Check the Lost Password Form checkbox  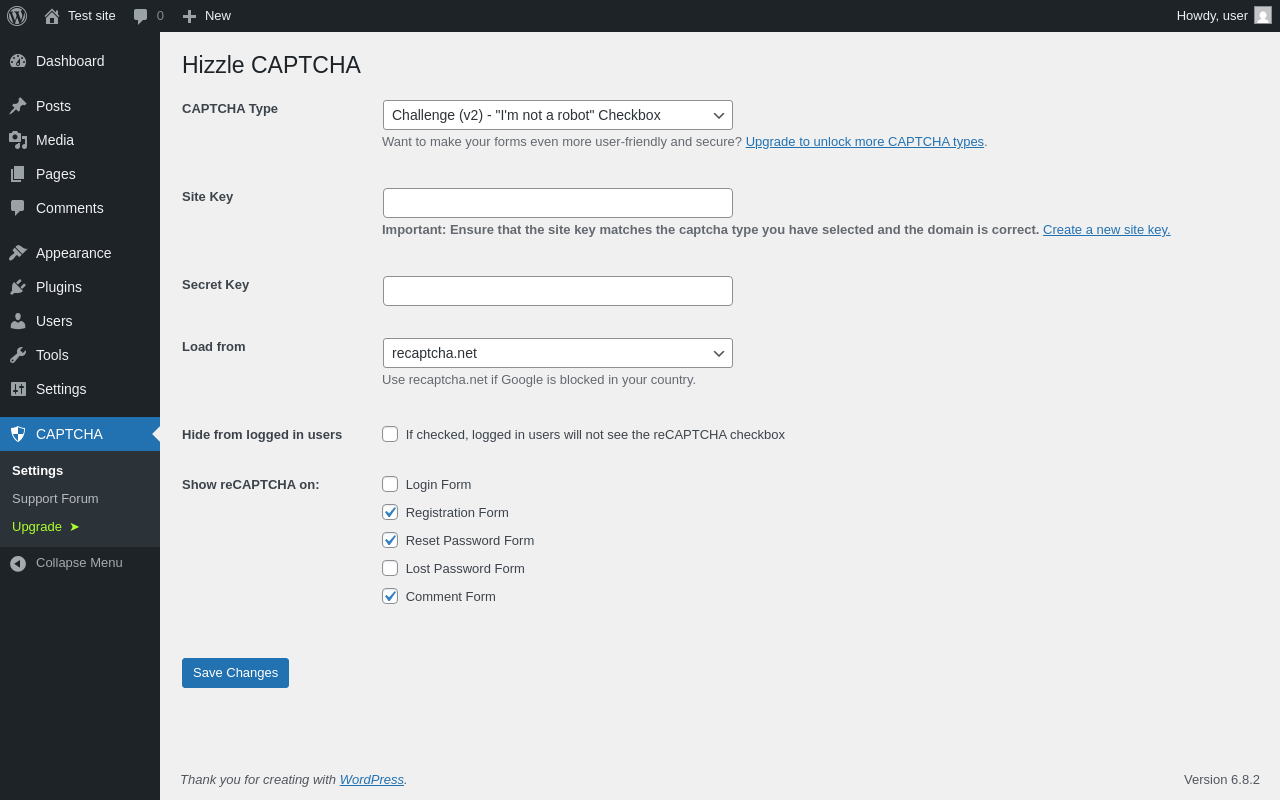(x=390, y=568)
